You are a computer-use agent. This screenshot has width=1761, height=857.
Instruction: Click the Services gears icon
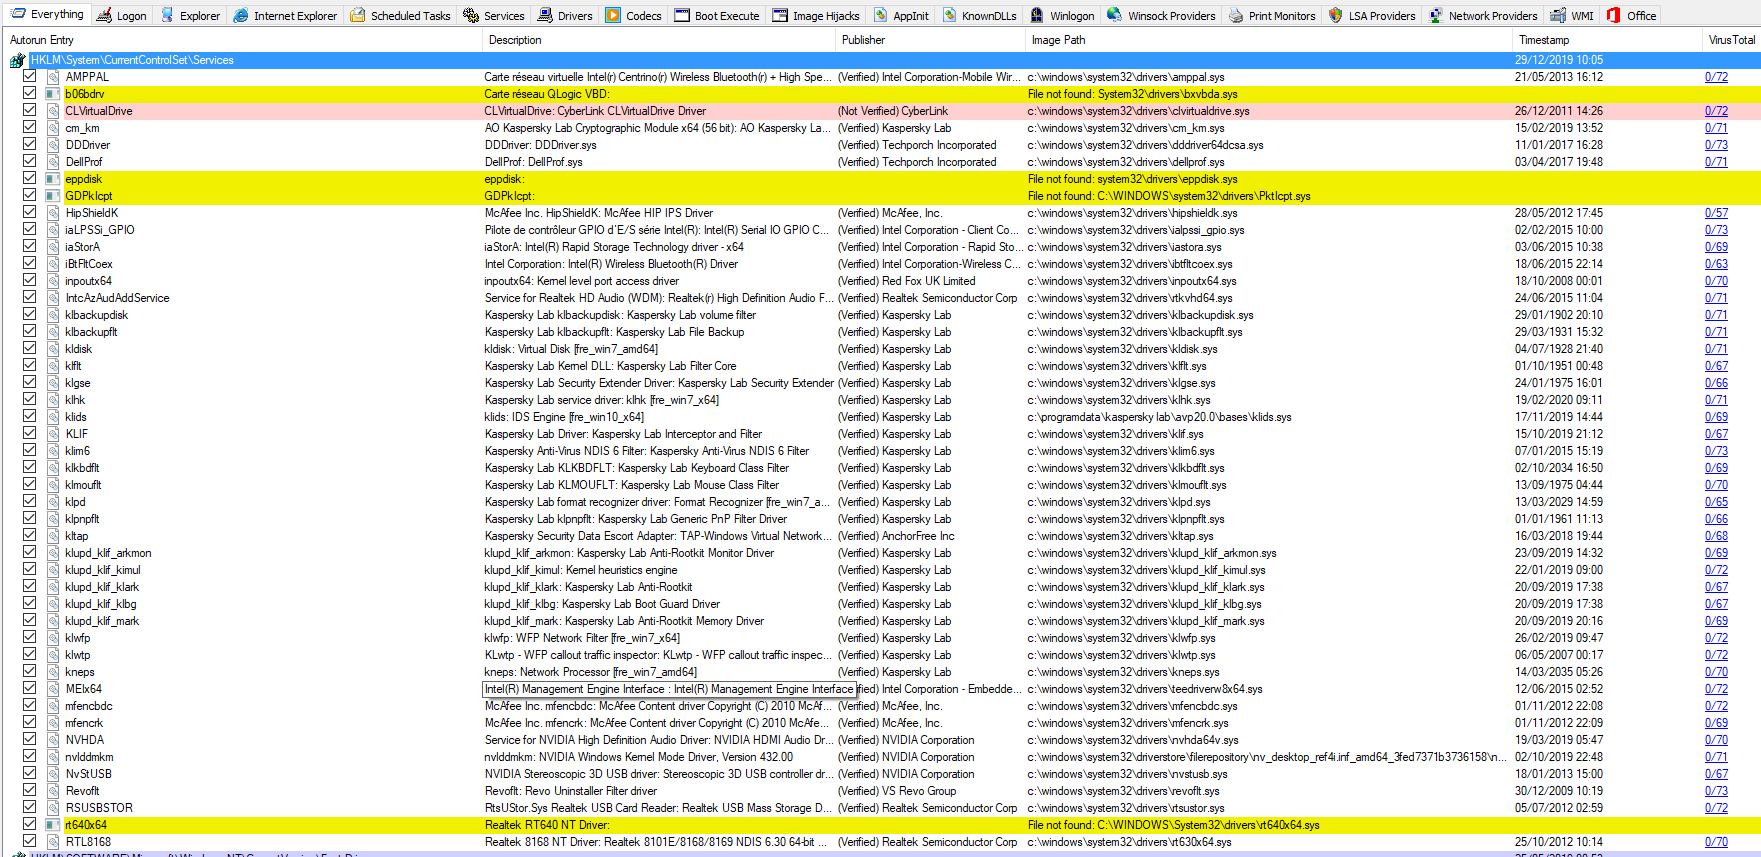point(471,15)
